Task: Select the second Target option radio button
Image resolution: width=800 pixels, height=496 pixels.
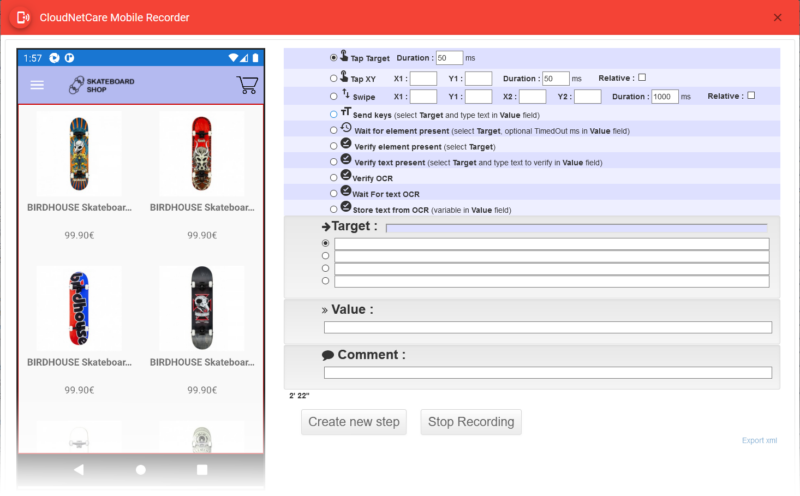Action: (325, 256)
